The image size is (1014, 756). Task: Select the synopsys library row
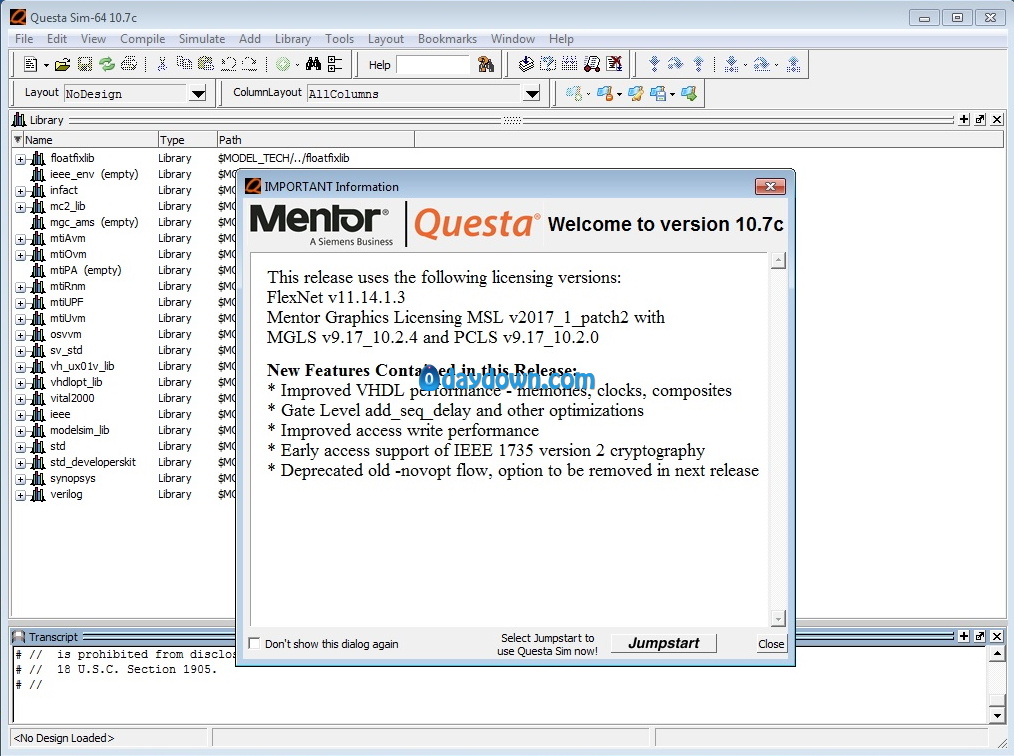click(72, 479)
